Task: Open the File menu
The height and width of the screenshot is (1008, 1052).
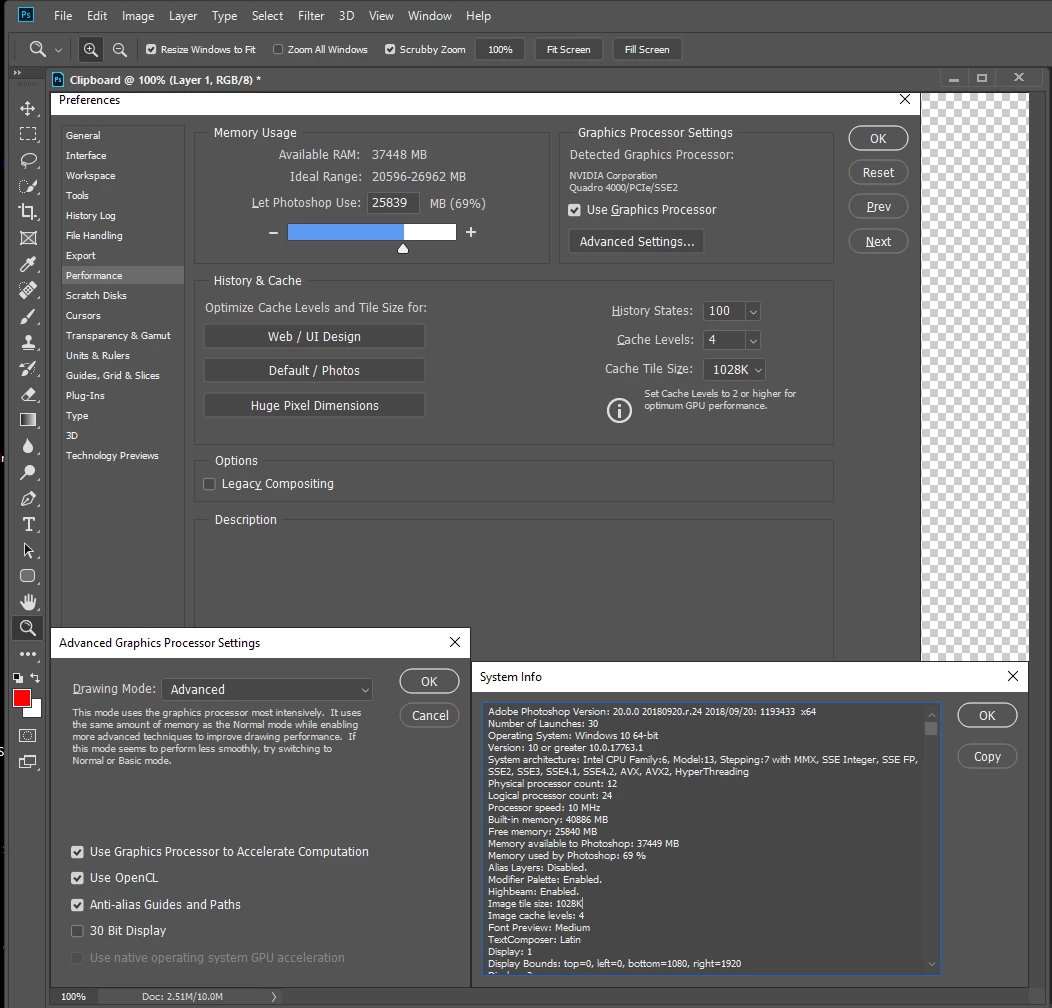Action: point(63,15)
